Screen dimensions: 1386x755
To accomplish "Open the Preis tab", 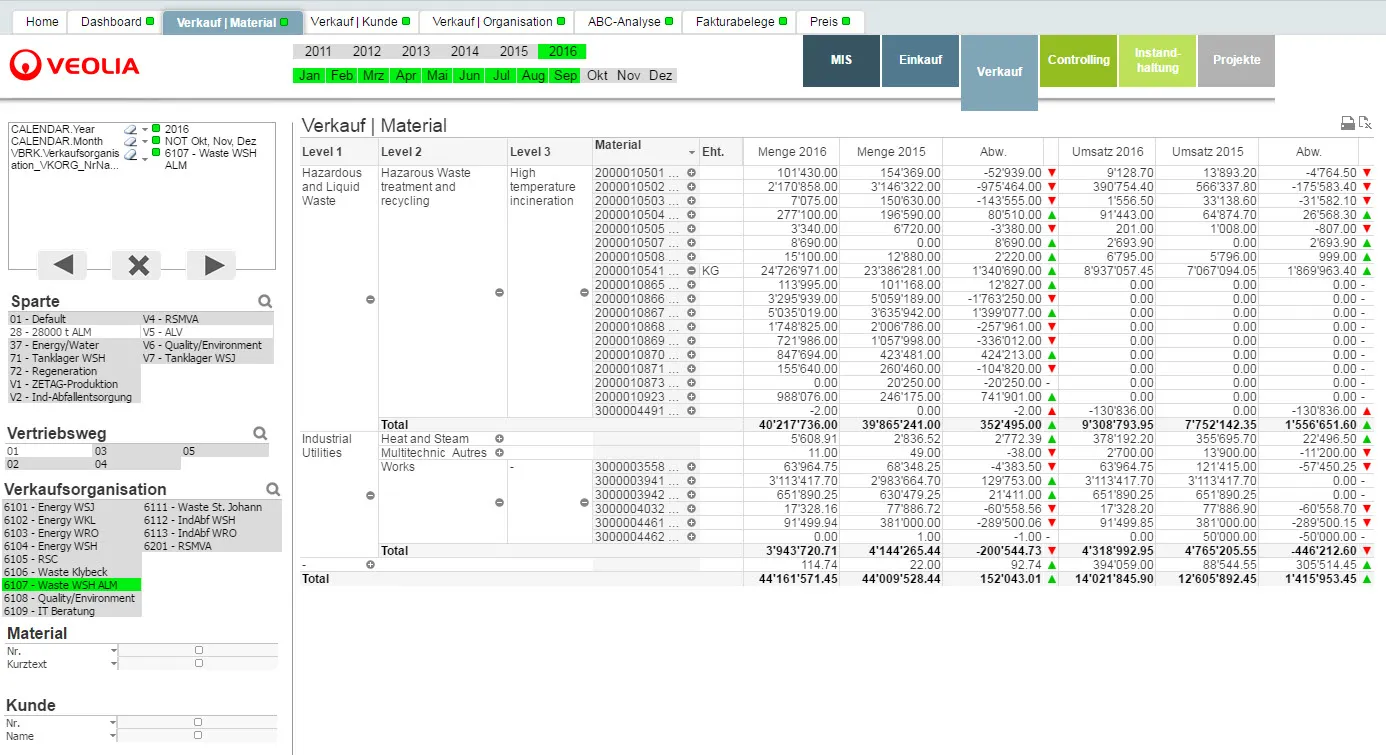I will point(830,22).
